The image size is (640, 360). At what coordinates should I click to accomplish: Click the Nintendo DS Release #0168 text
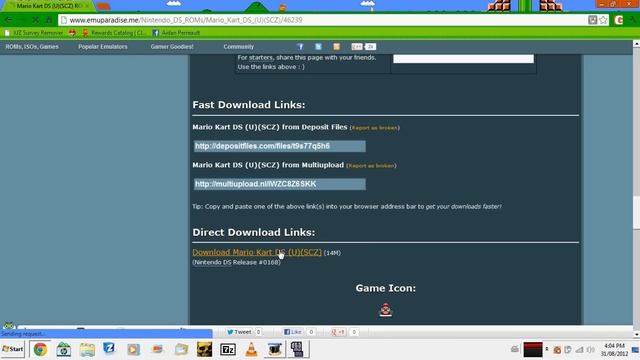pos(236,262)
